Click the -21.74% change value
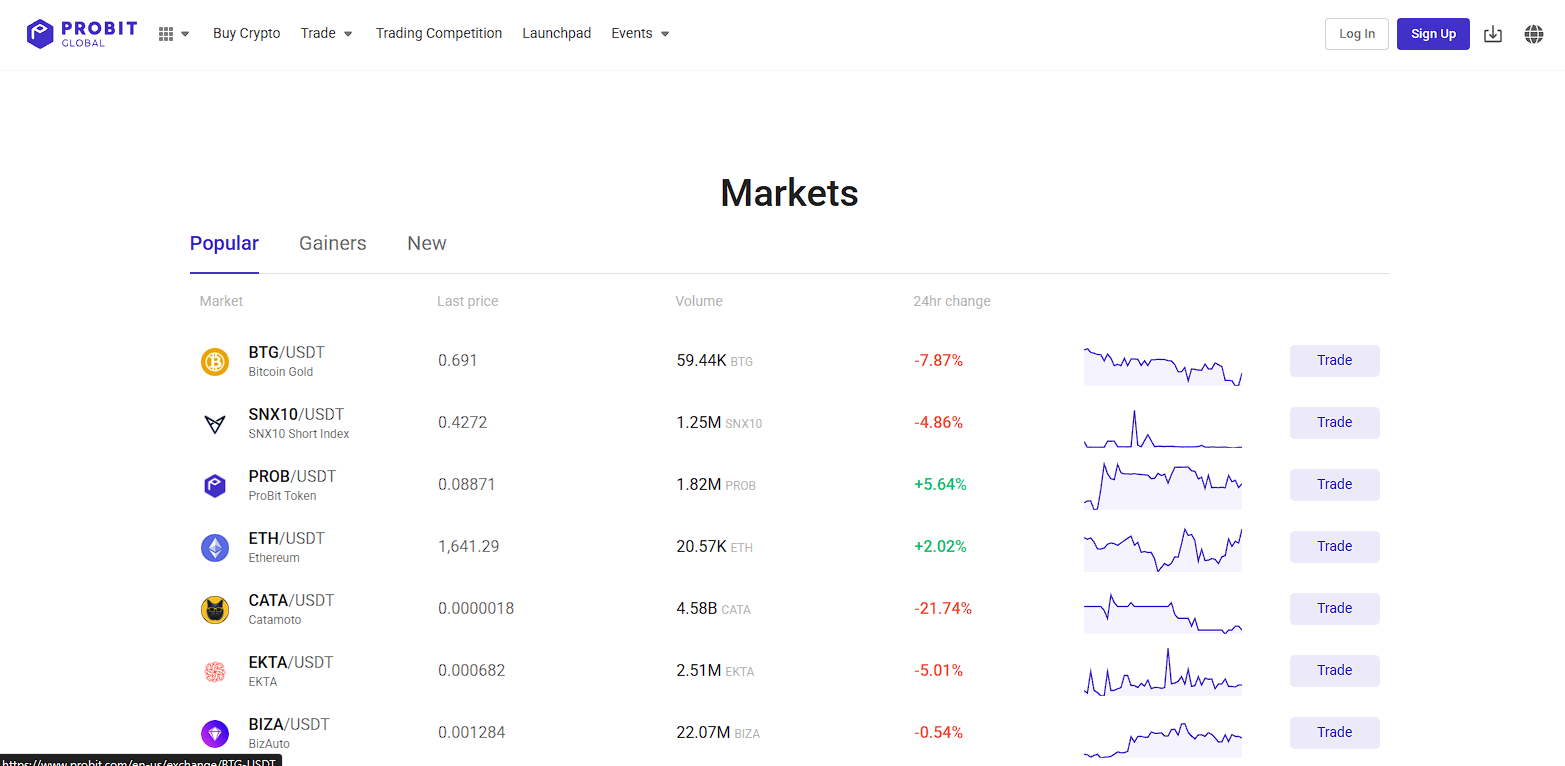The image size is (1565, 766). (x=943, y=608)
